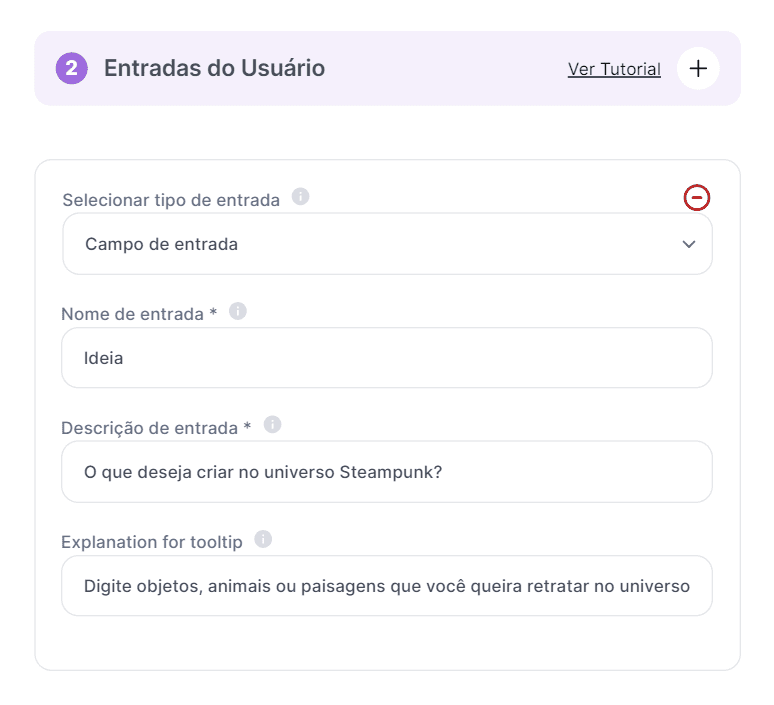This screenshot has width=774, height=705.
Task: Click the chevron arrow in input type selector
Action: pos(688,244)
